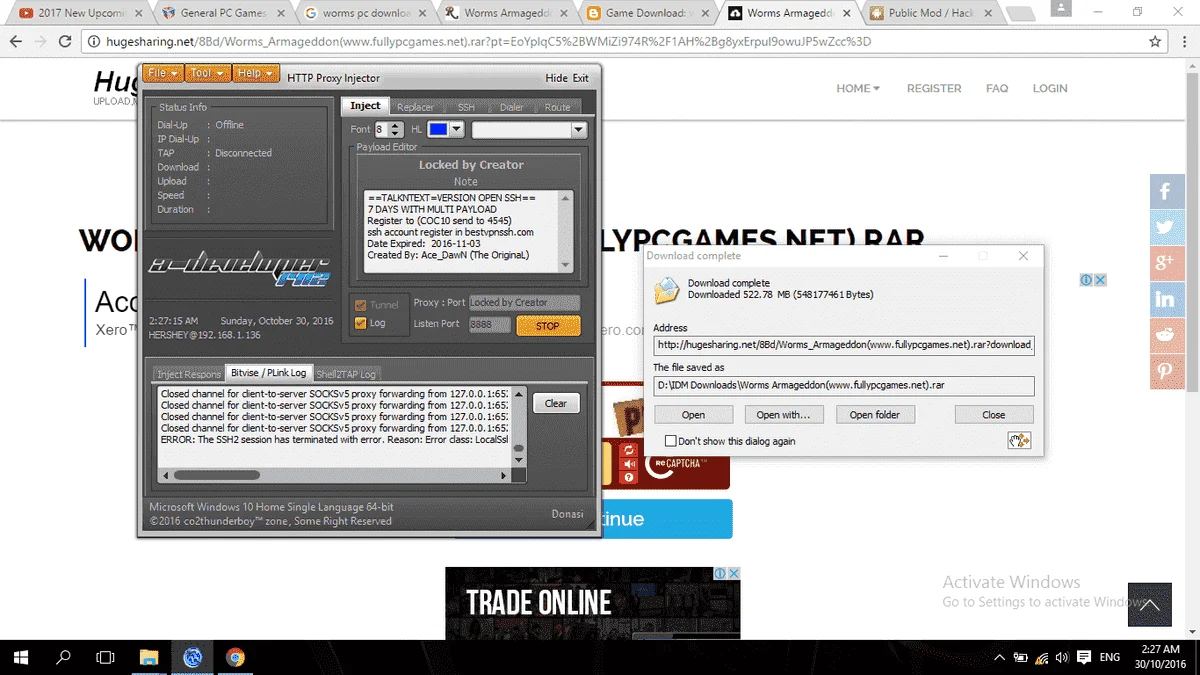The width and height of the screenshot is (1200, 675).
Task: Open Windows Start menu
Action: [x=21, y=657]
